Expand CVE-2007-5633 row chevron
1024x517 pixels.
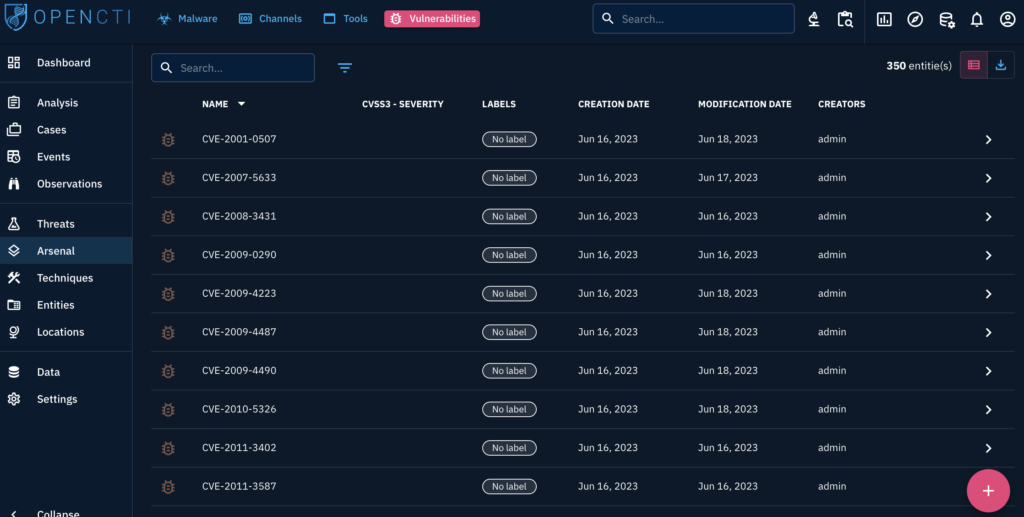(988, 178)
